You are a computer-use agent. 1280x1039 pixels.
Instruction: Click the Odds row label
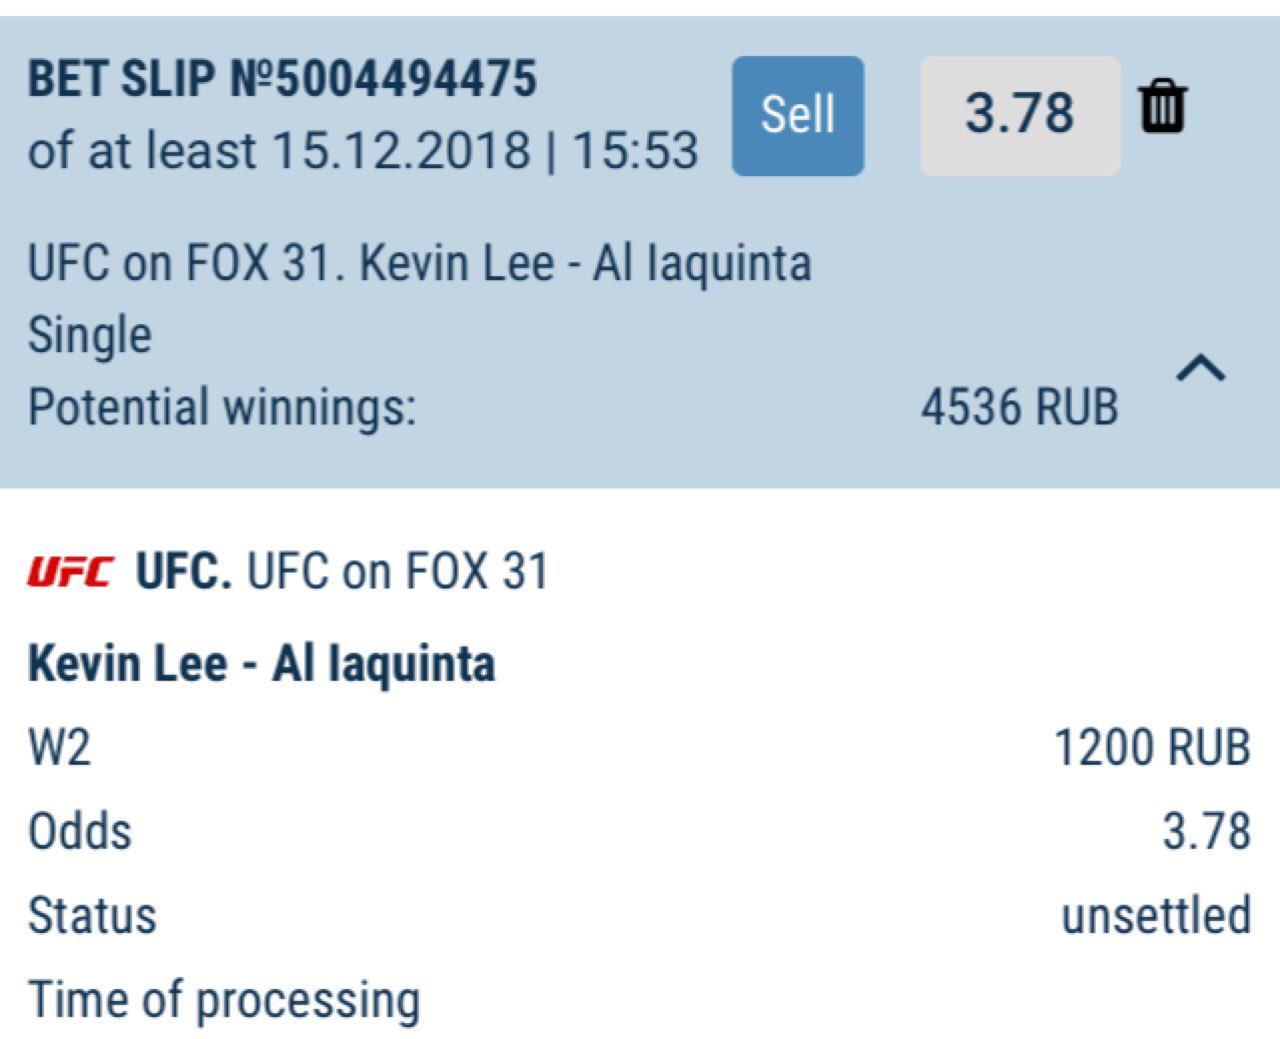(80, 831)
